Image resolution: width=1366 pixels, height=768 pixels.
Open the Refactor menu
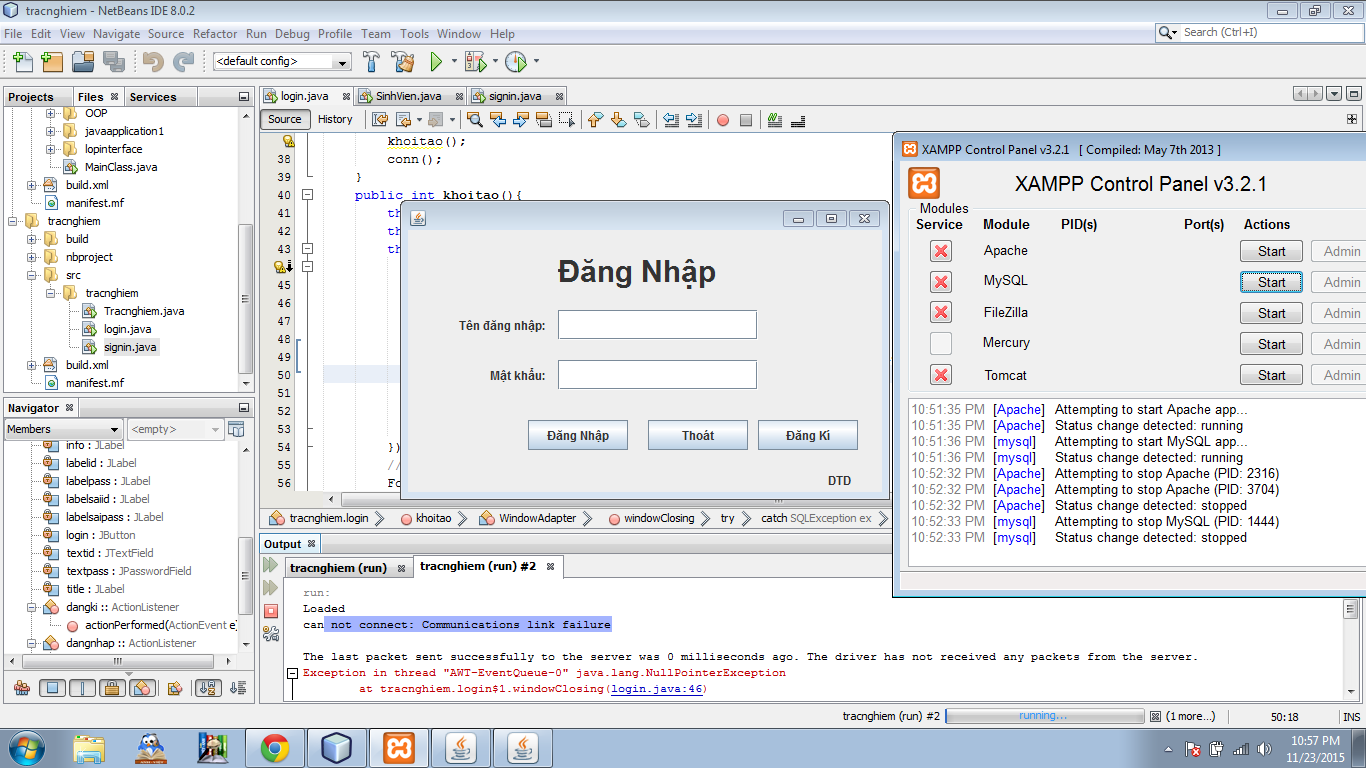click(x=215, y=33)
